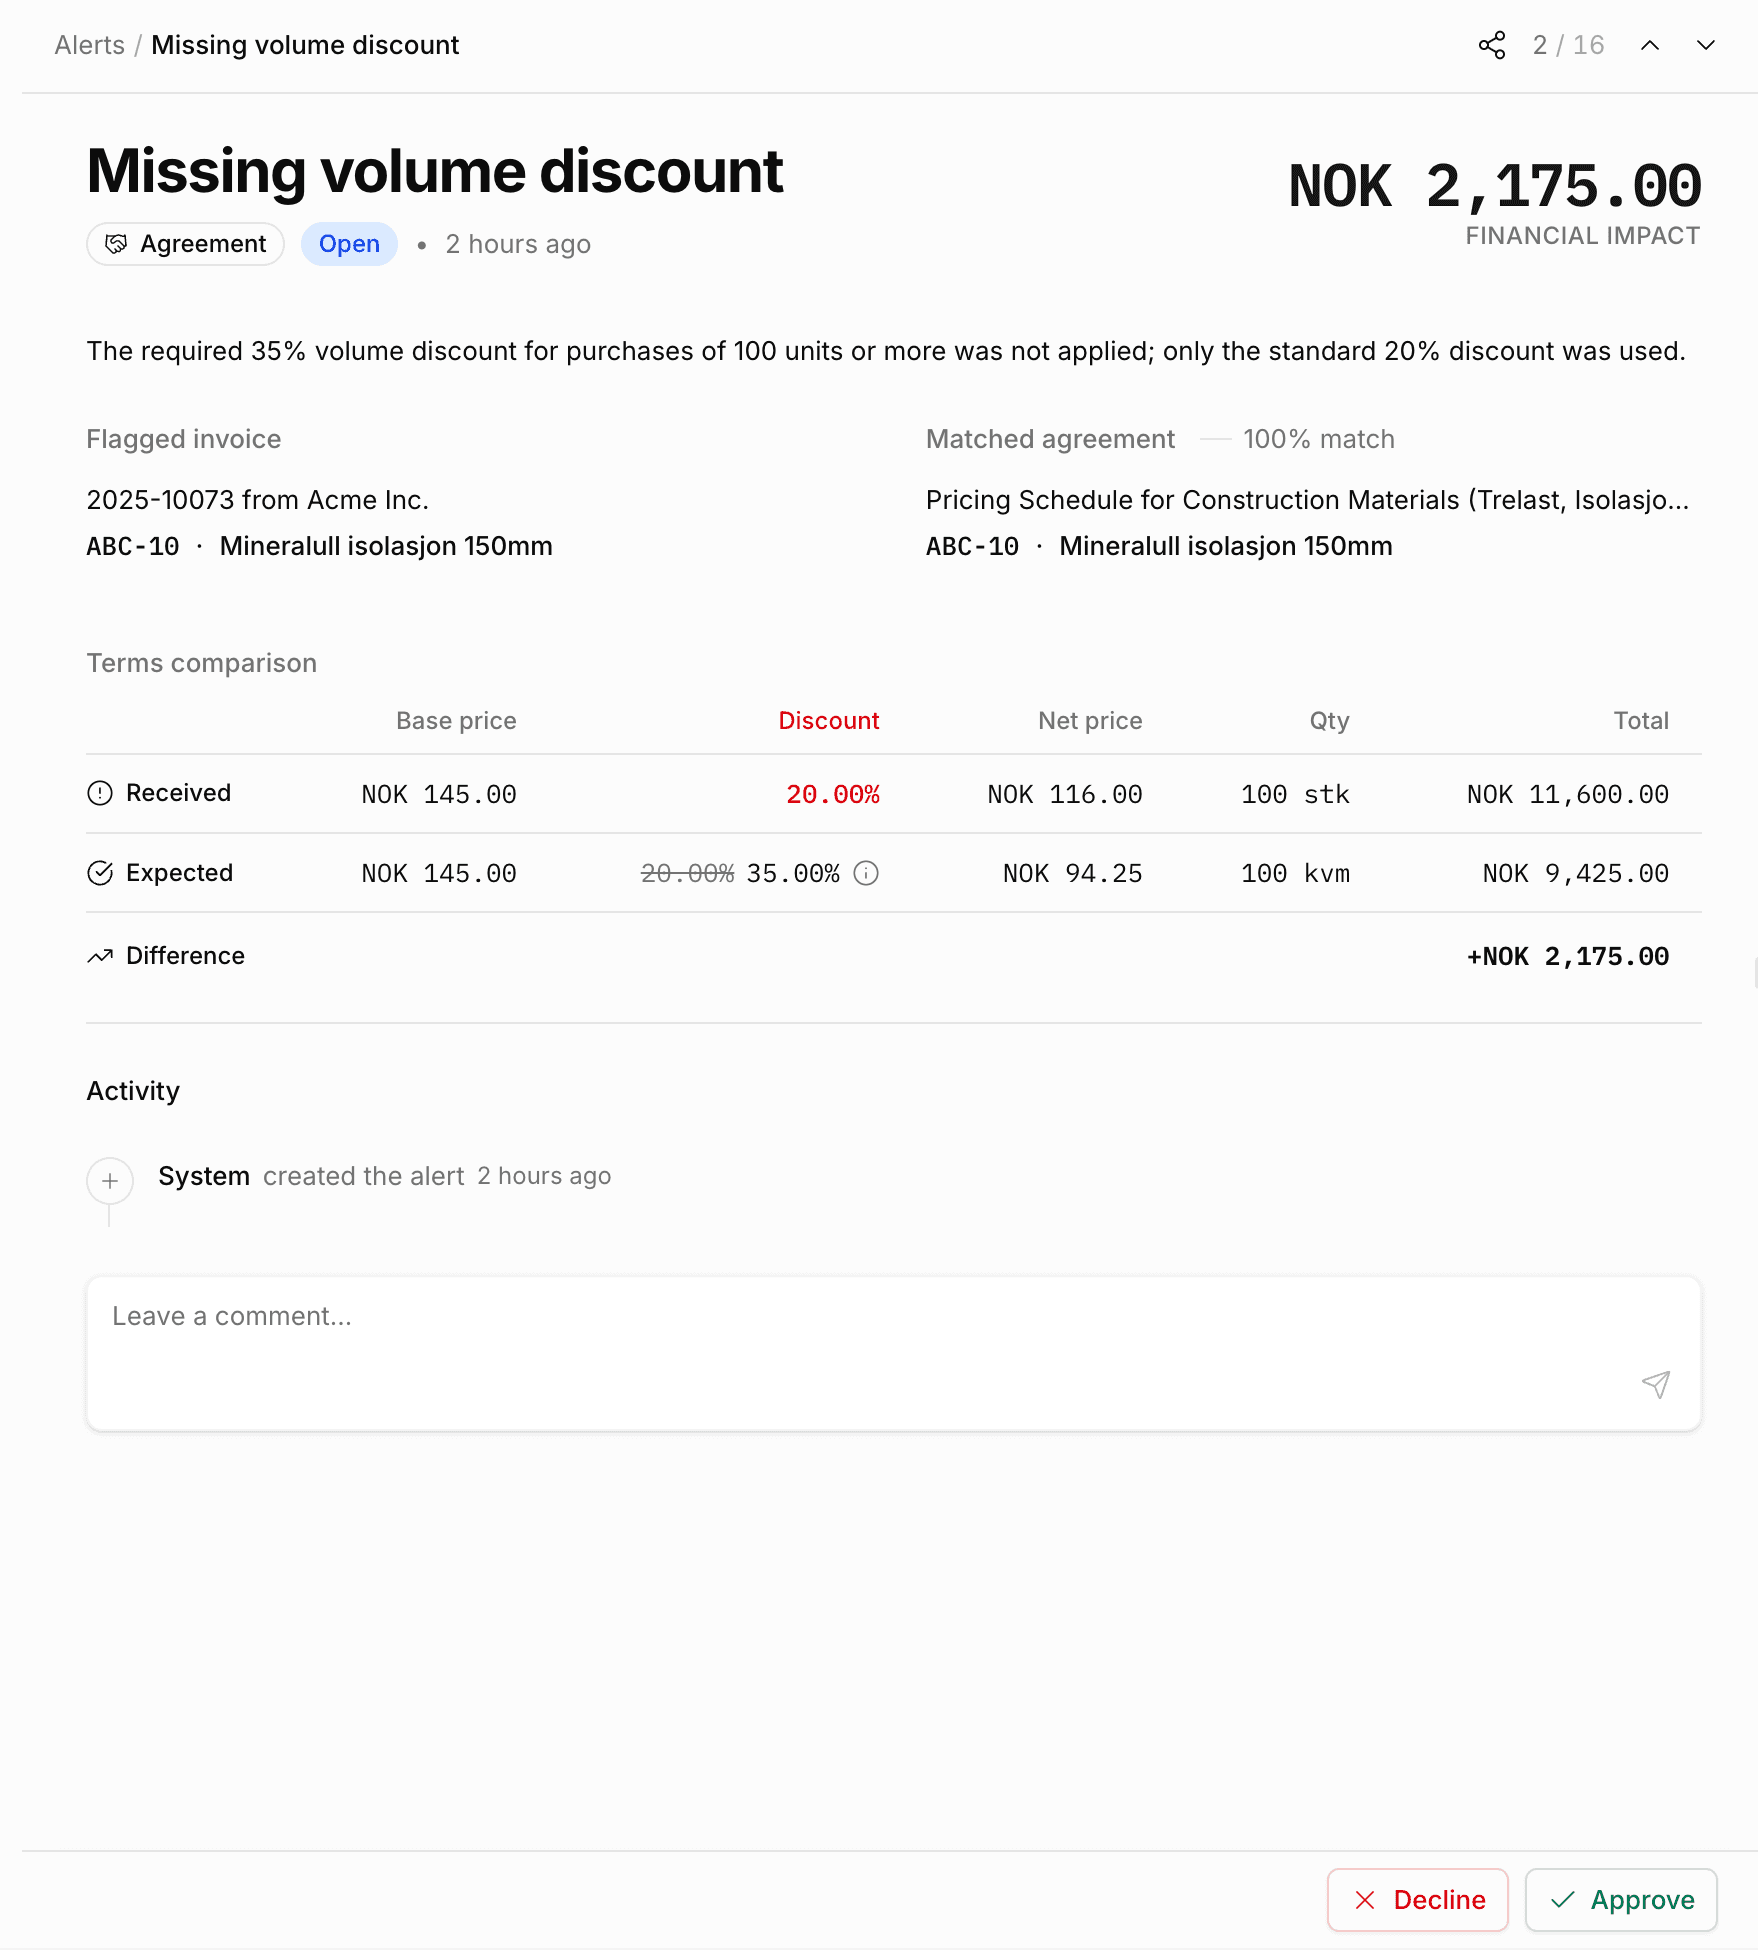1758x1950 pixels.
Task: Click the checkmark icon beside Expected row
Action: tap(99, 873)
